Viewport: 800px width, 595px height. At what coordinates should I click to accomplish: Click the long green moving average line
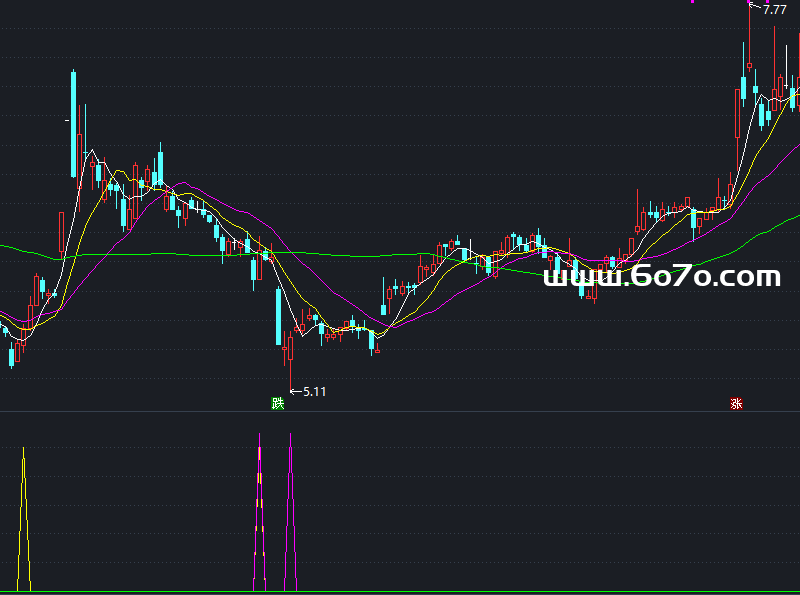(150, 254)
